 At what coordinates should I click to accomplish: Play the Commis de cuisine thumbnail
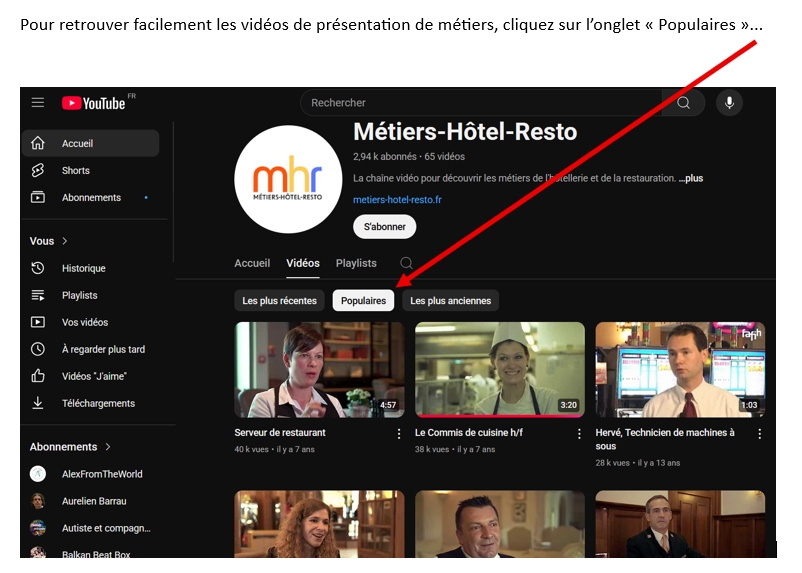click(500, 369)
